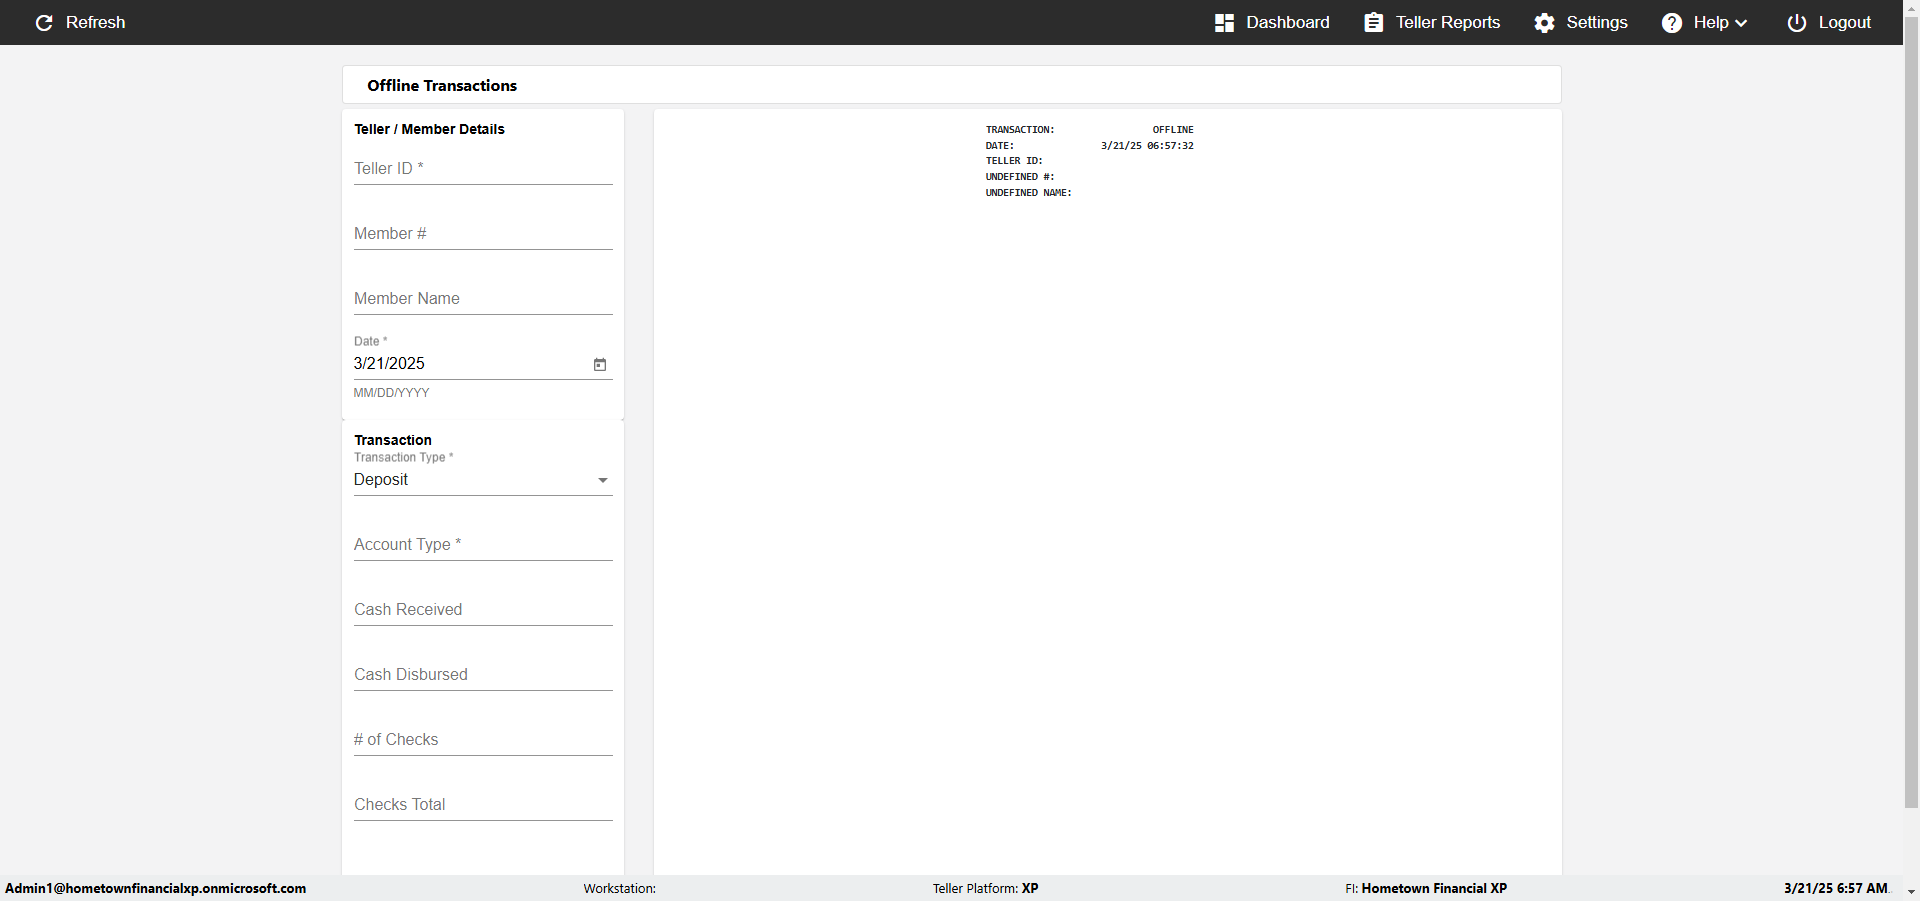Click the receipt TRANSACTION: OFFLINE line
Viewport: 1920px width, 901px height.
pyautogui.click(x=1090, y=130)
